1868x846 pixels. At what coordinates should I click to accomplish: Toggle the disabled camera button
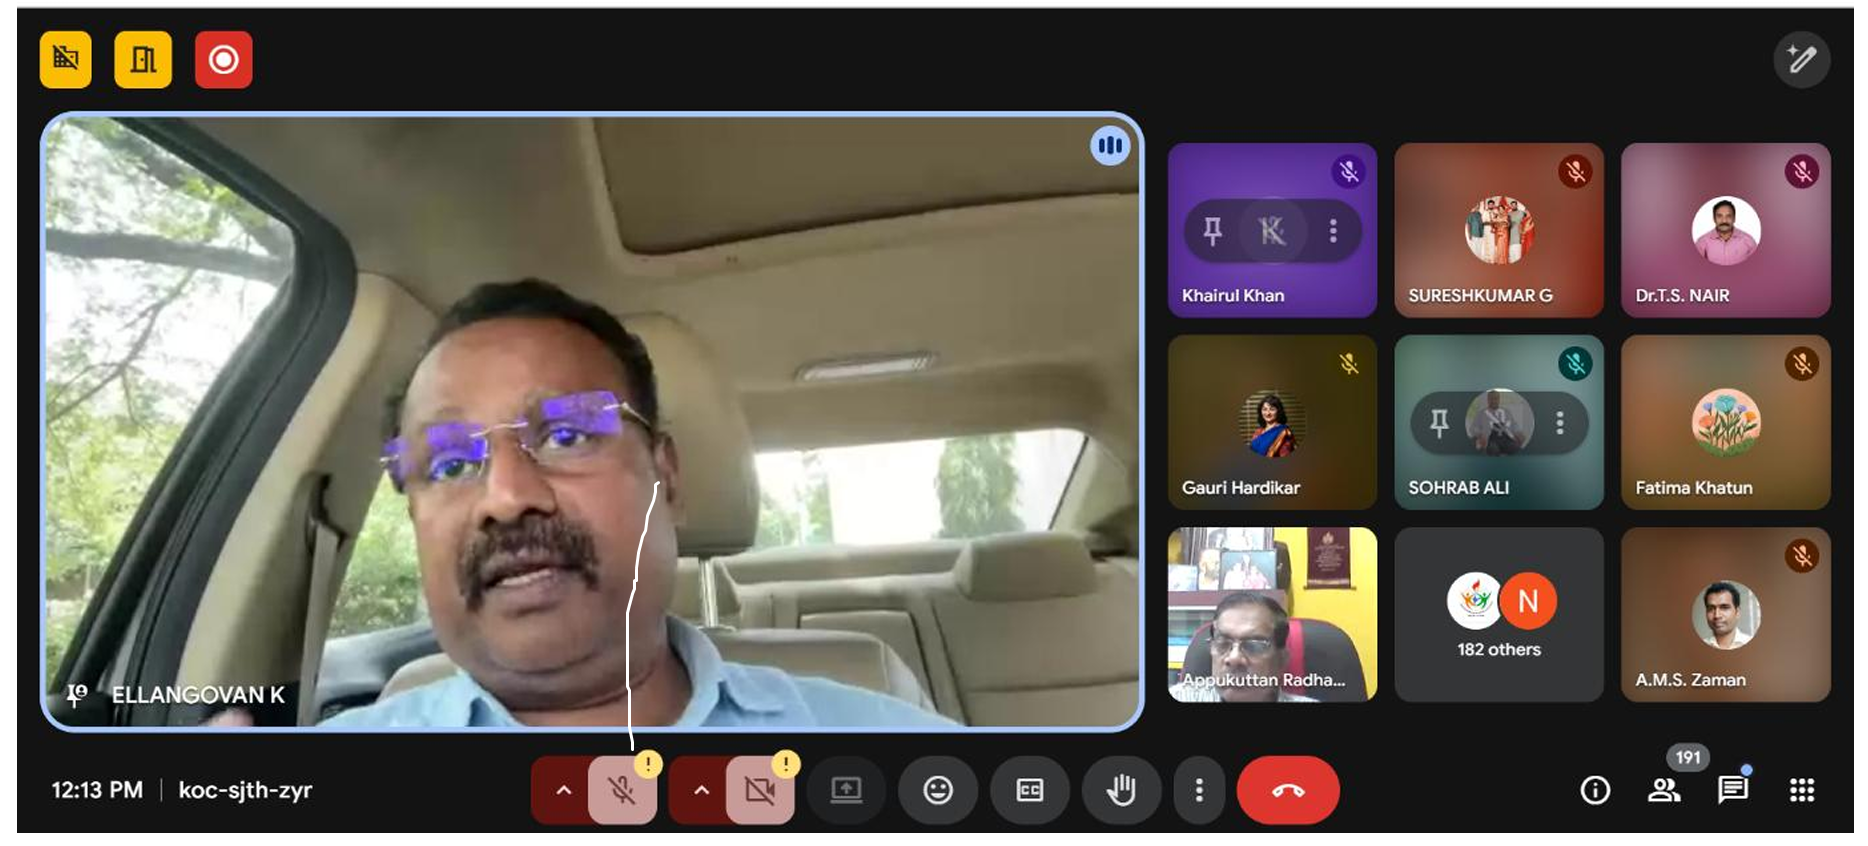[760, 791]
